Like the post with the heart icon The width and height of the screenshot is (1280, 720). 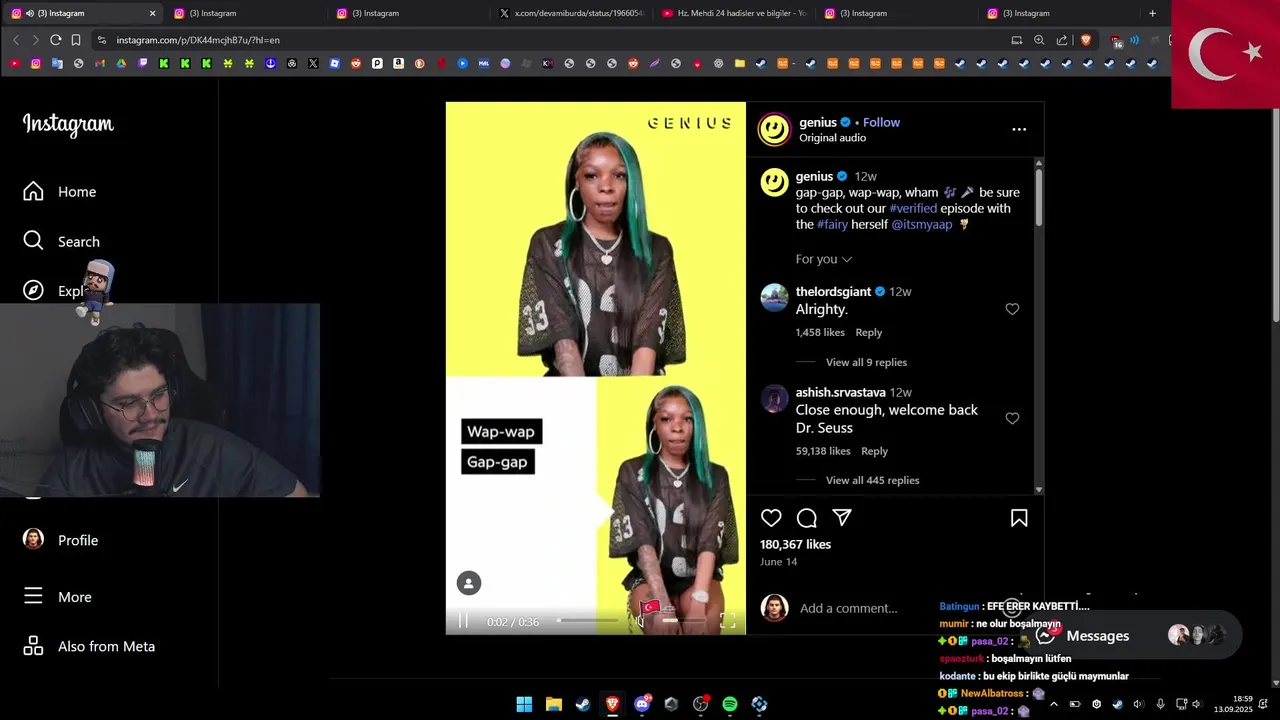click(x=771, y=518)
